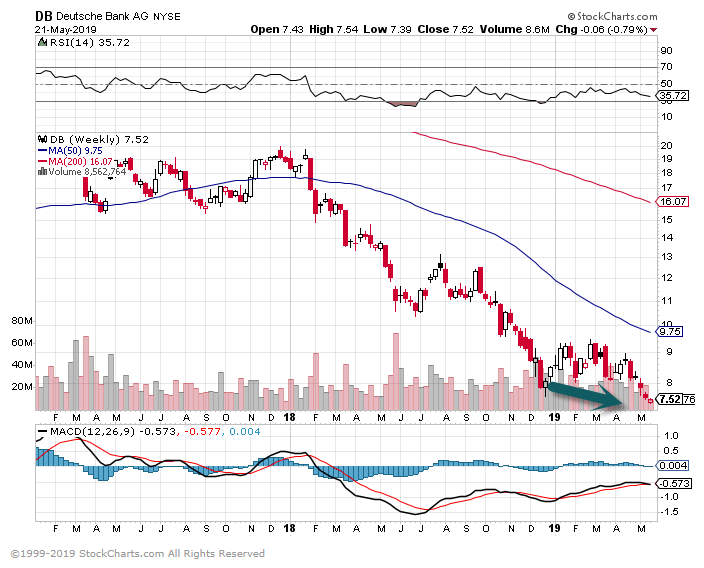Image resolution: width=704 pixels, height=568 pixels.
Task: Click the NYSE exchange label
Action: [x=167, y=17]
